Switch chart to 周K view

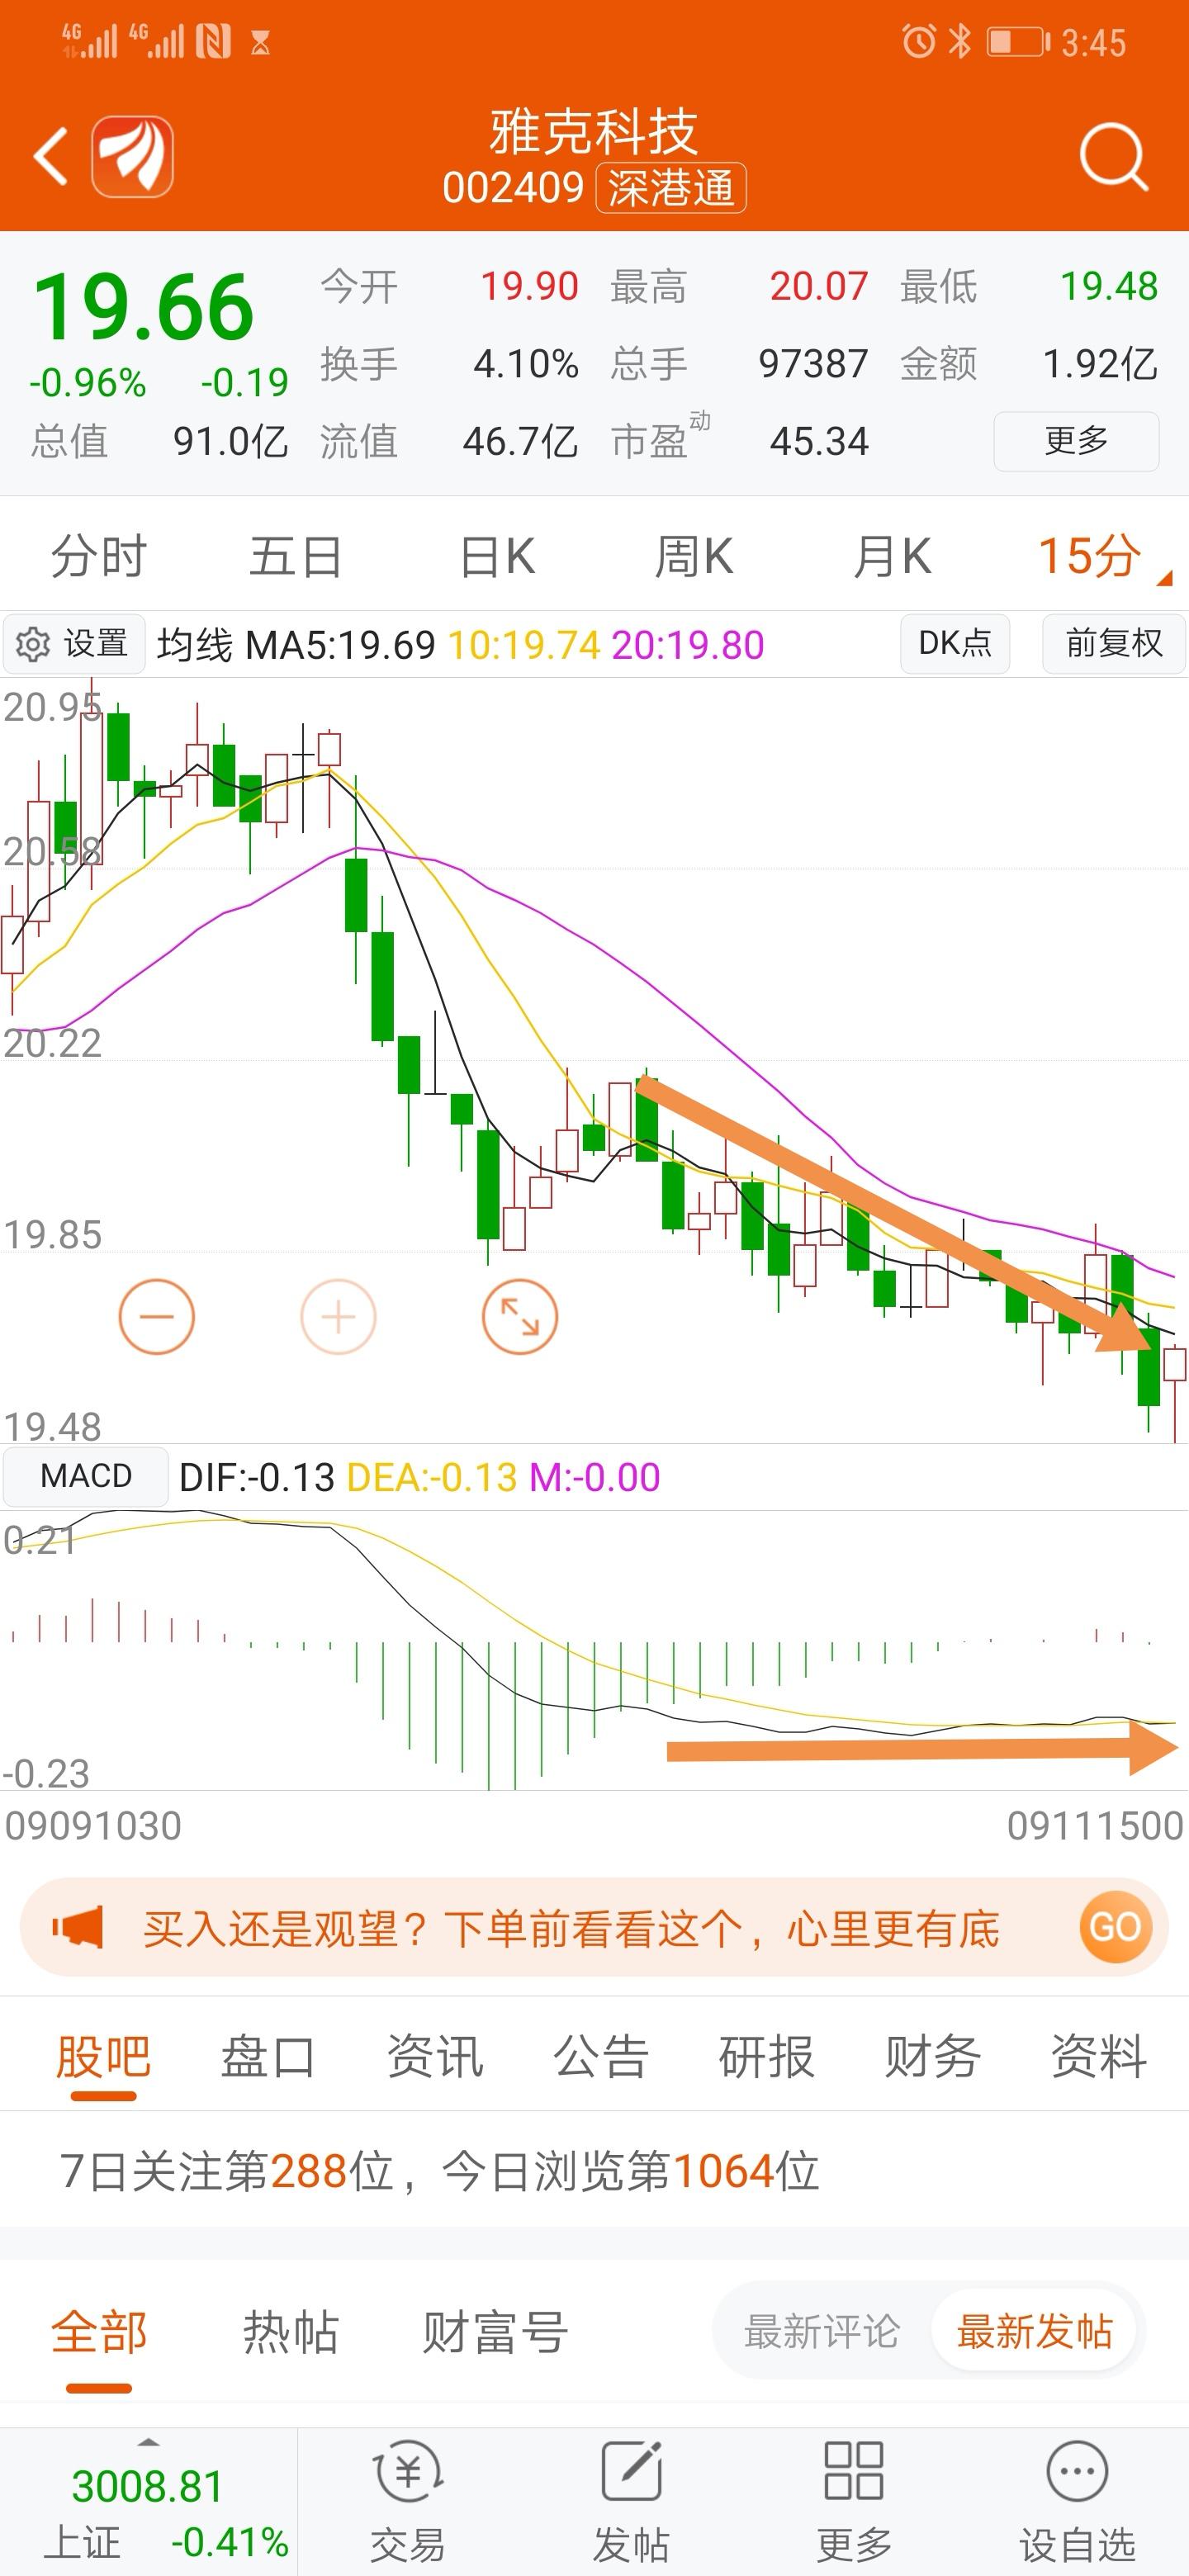pyautogui.click(x=693, y=555)
